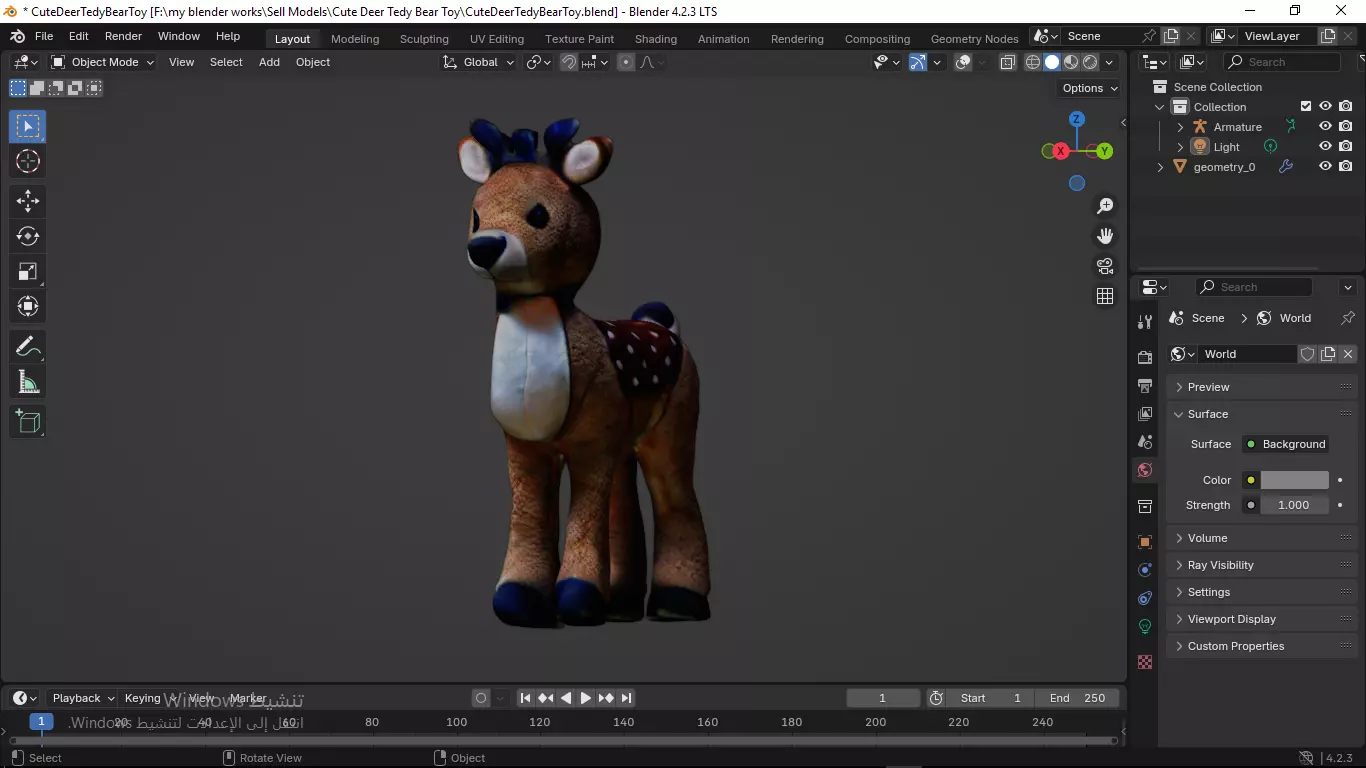Open the Global transform orientation dropdown
The width and height of the screenshot is (1366, 768).
(x=480, y=62)
